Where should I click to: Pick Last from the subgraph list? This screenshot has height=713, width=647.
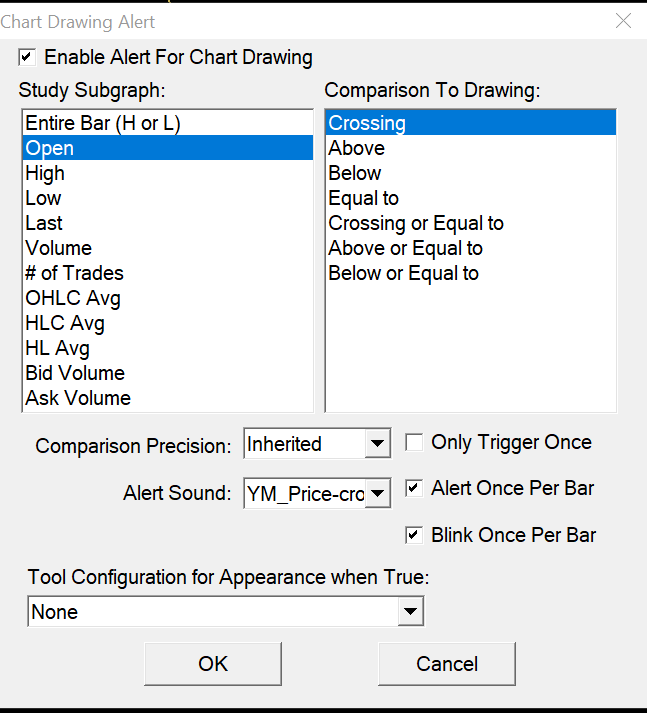click(x=44, y=223)
